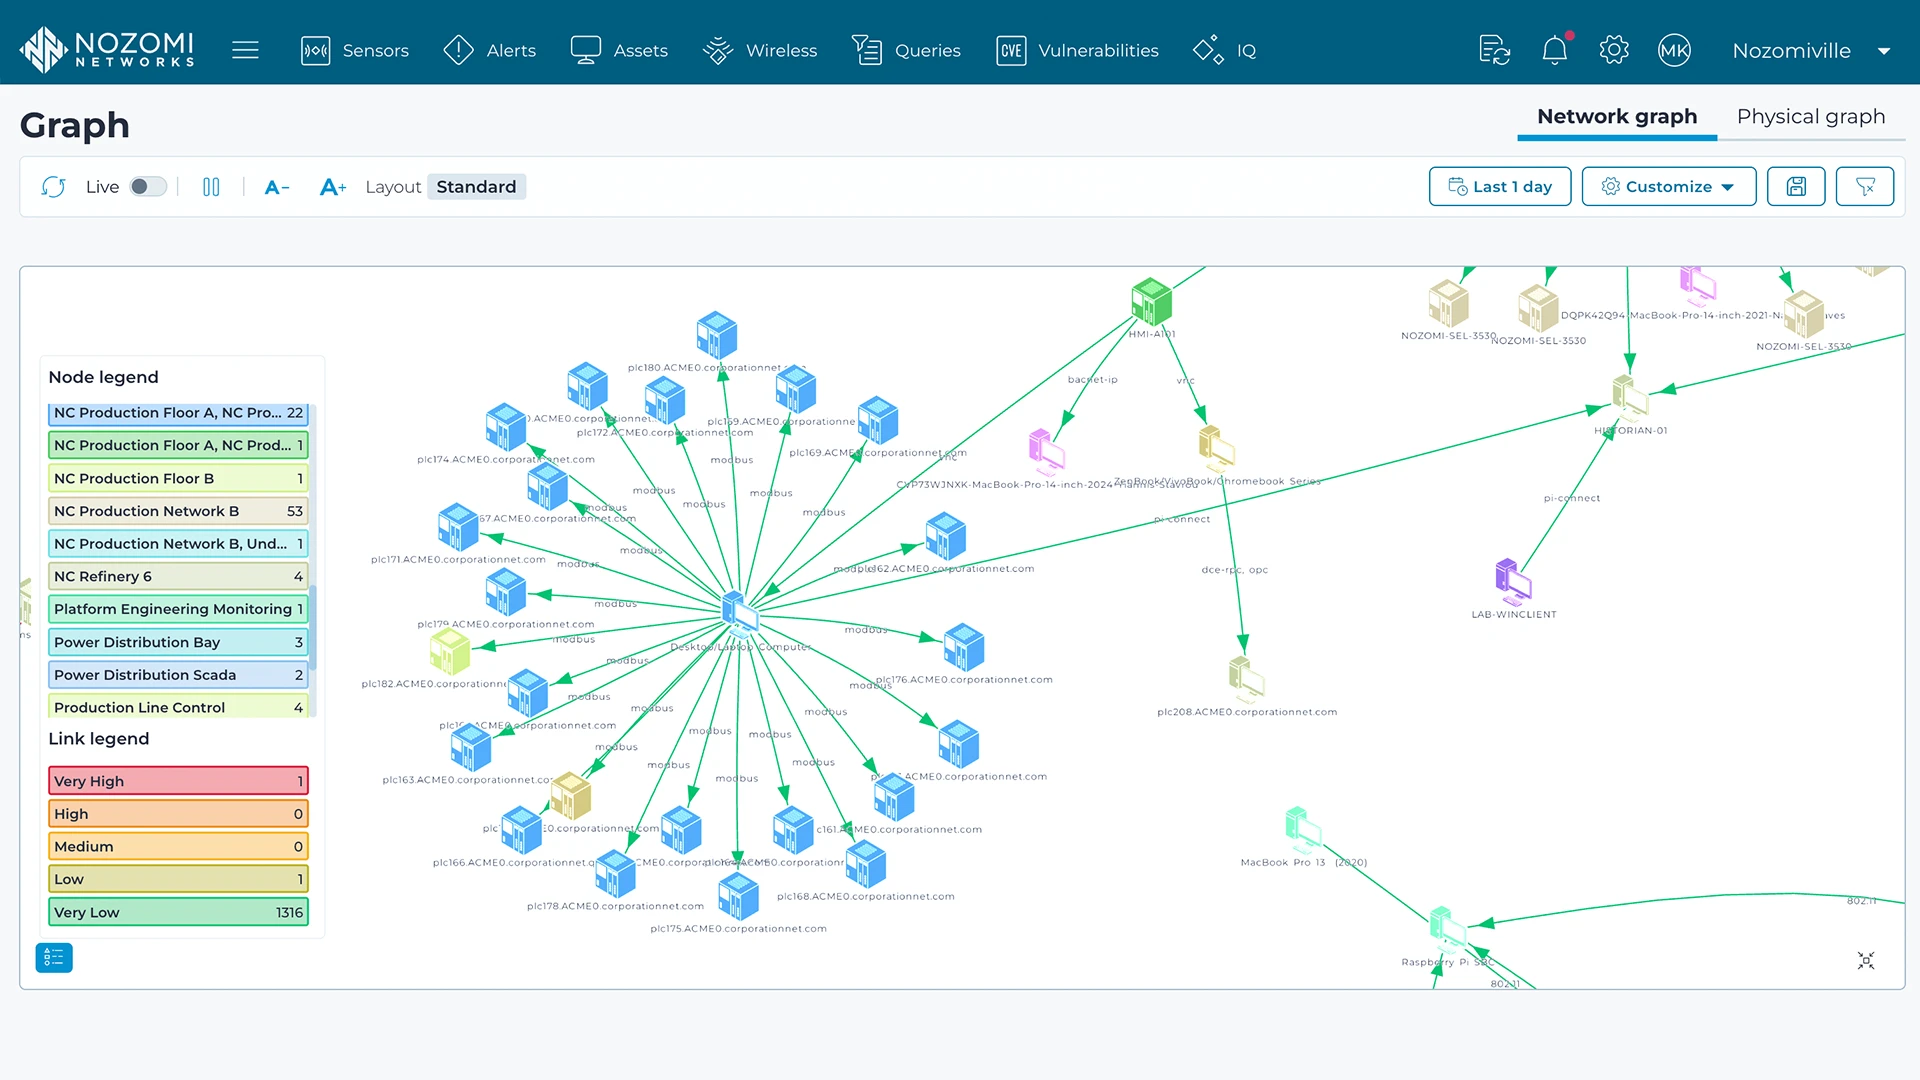Toggle the Very Low link legend entry
The height and width of the screenshot is (1080, 1920).
click(x=178, y=912)
